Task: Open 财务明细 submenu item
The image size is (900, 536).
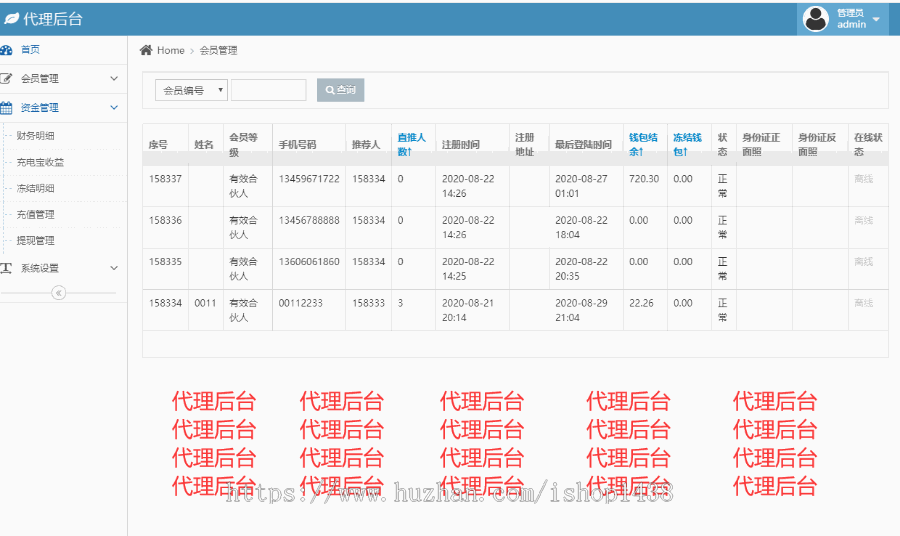Action: 36,135
